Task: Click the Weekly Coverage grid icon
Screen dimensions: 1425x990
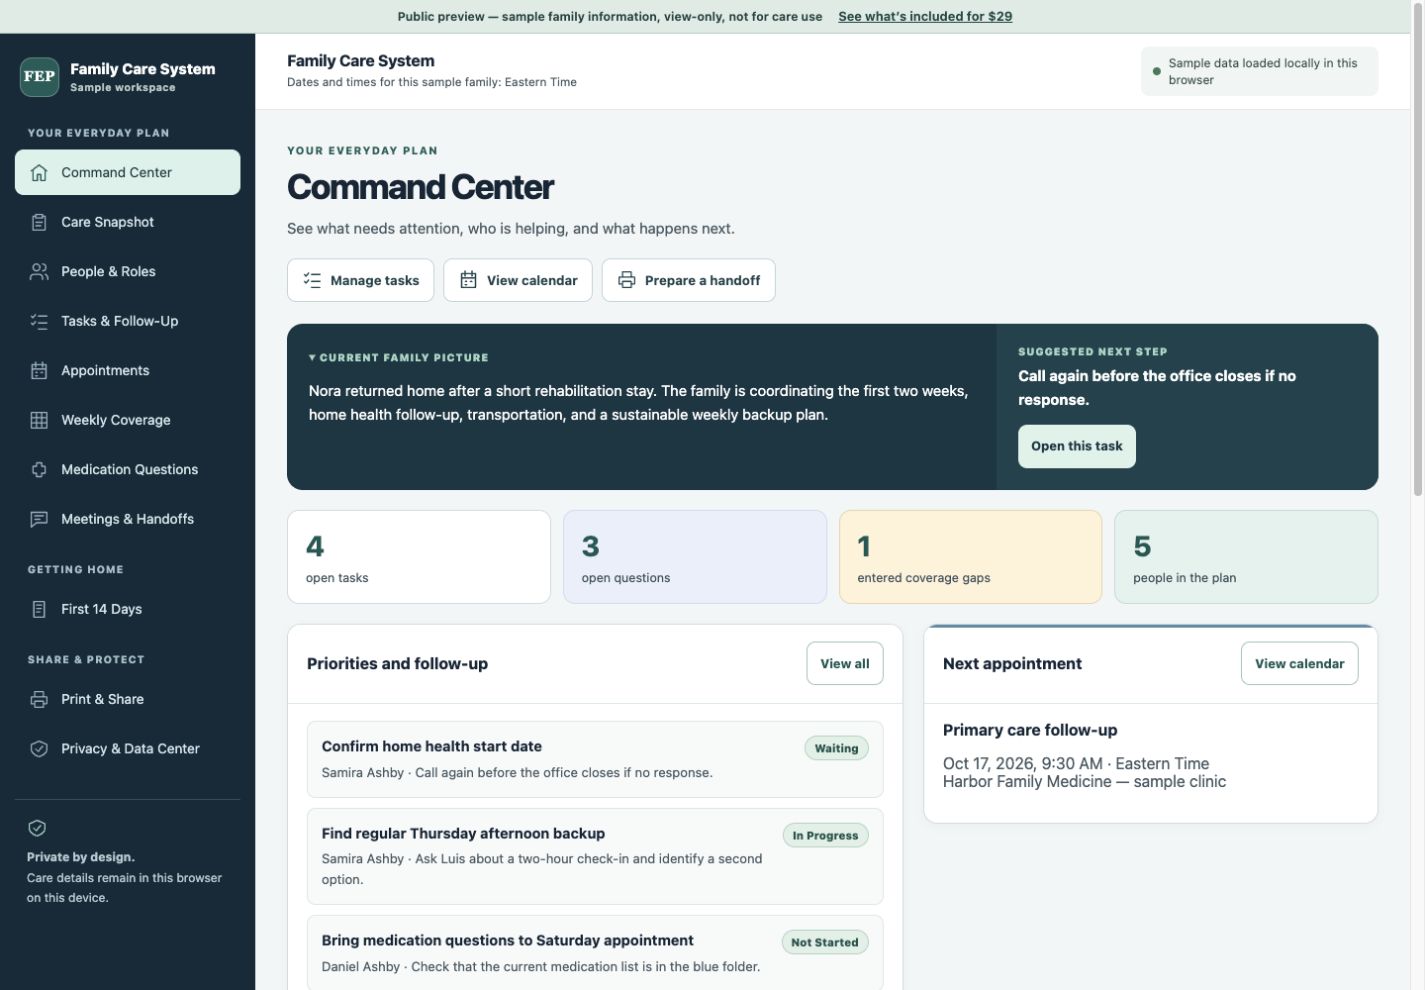Action: [39, 420]
